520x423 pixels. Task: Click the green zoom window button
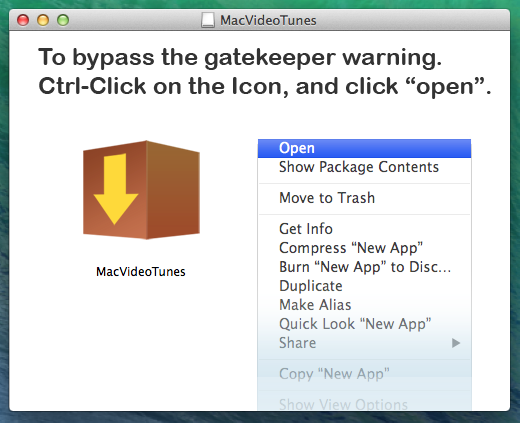point(63,20)
